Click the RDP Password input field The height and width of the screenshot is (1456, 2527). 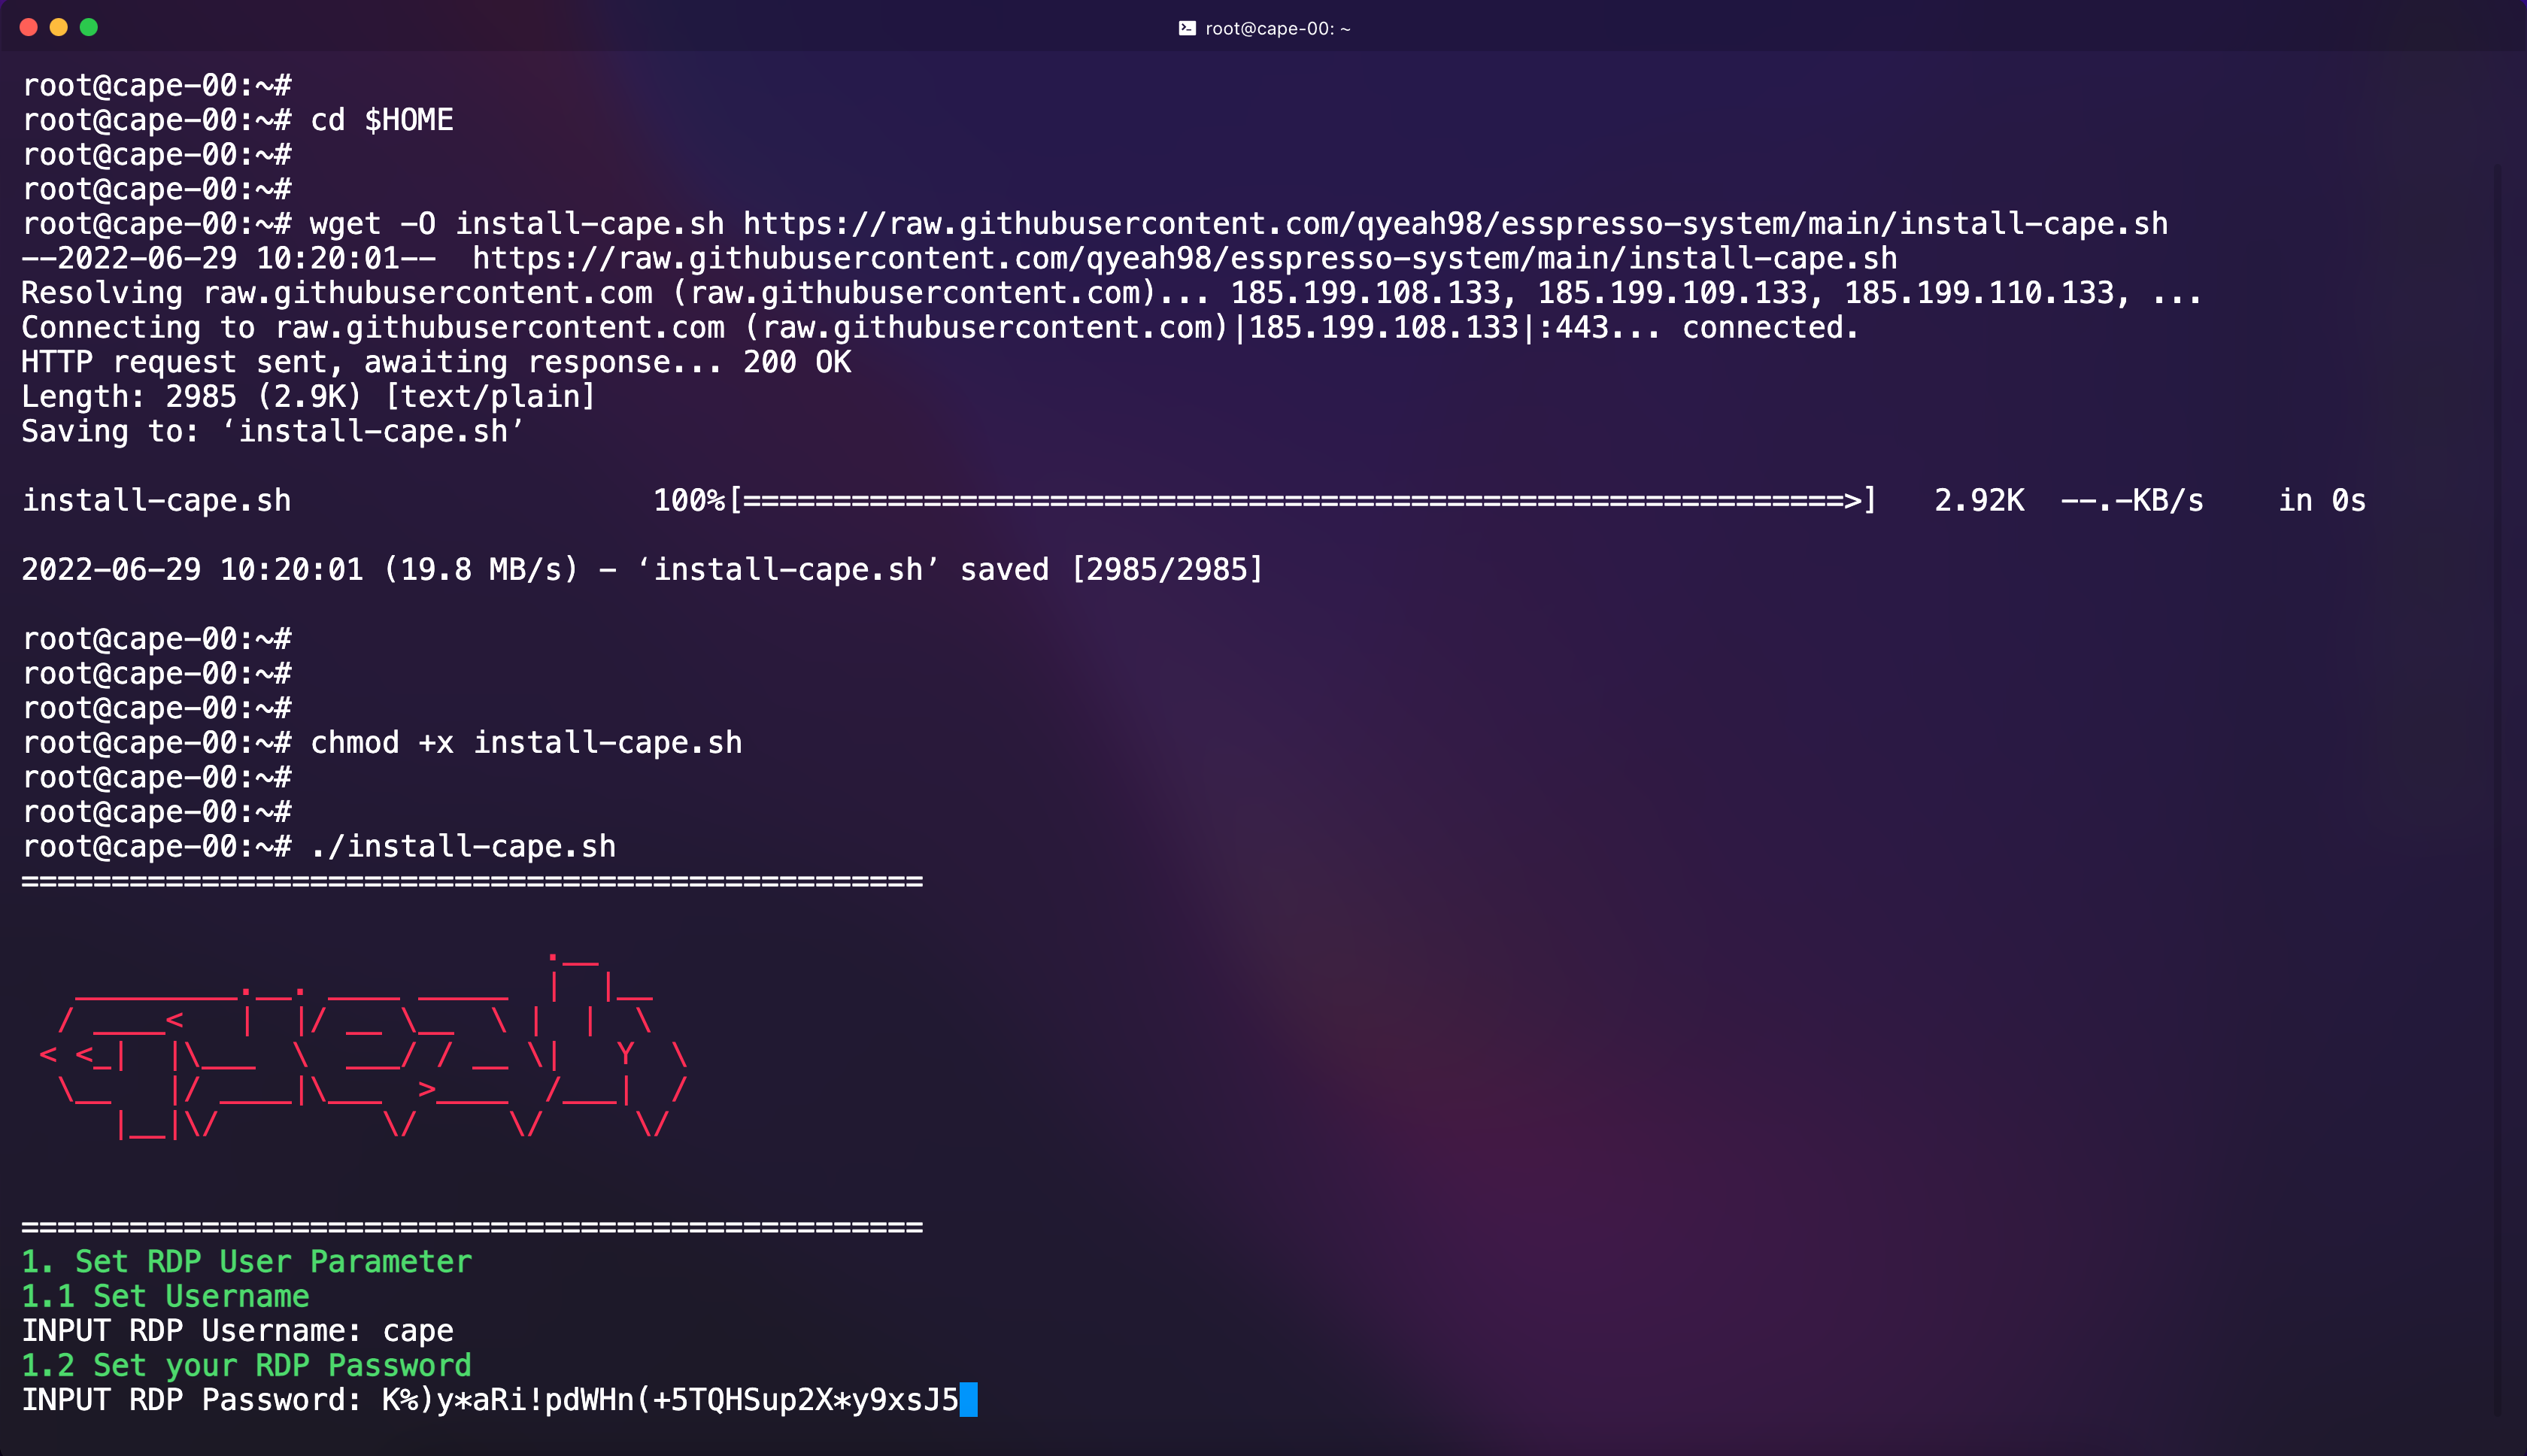670,1400
